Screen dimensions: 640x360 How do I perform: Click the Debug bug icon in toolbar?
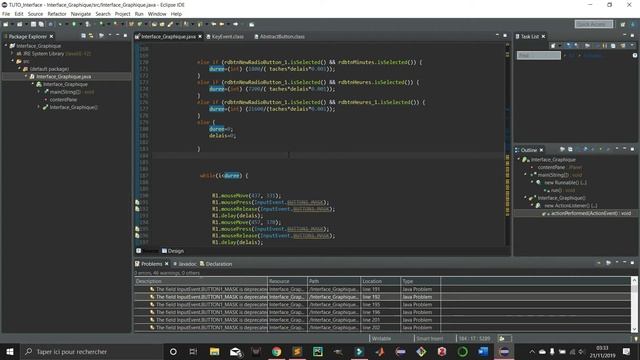tap(60, 24)
